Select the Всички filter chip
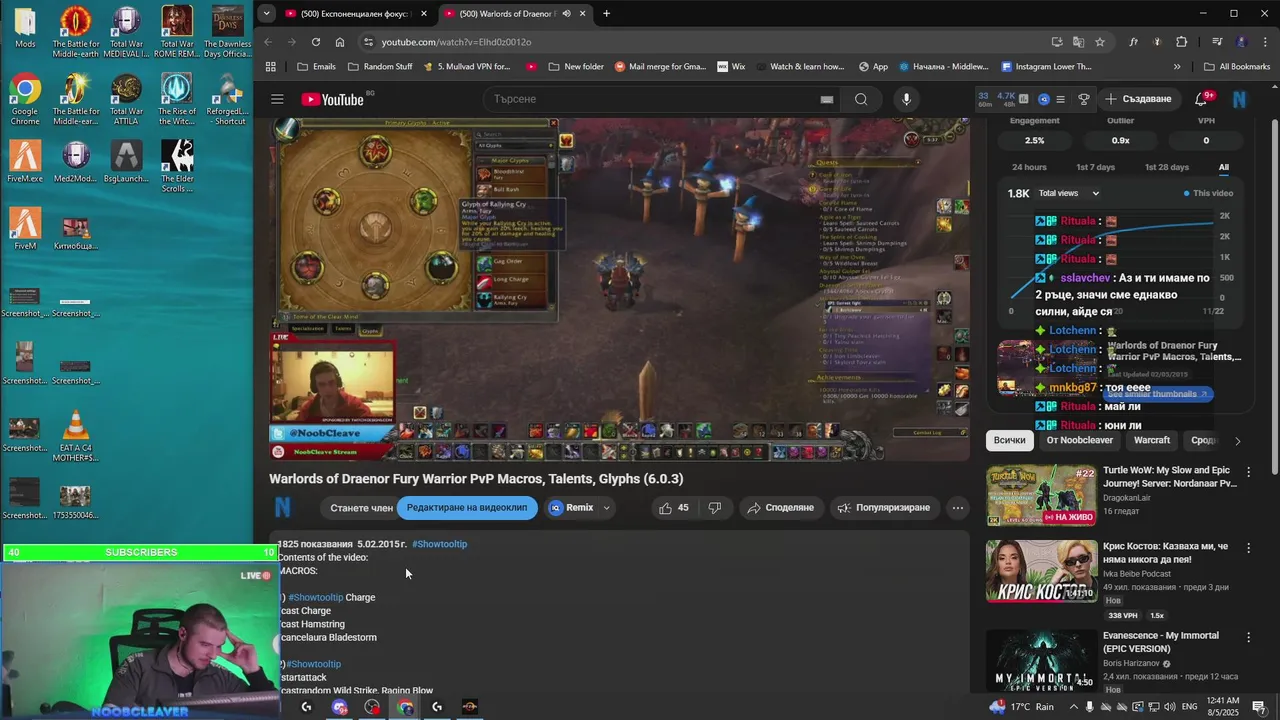This screenshot has width=1280, height=720. point(1009,440)
